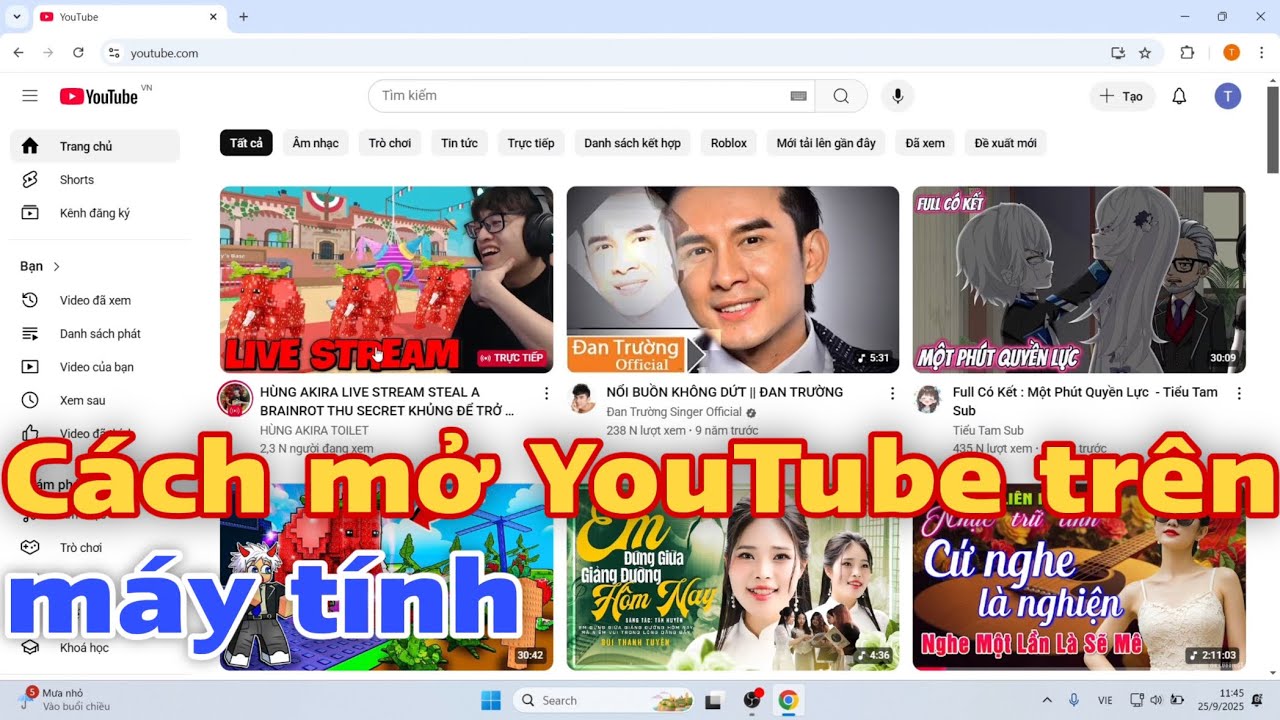Open the tab search dropdown arrow
Screen dimensions: 1280x720
pos(17,17)
